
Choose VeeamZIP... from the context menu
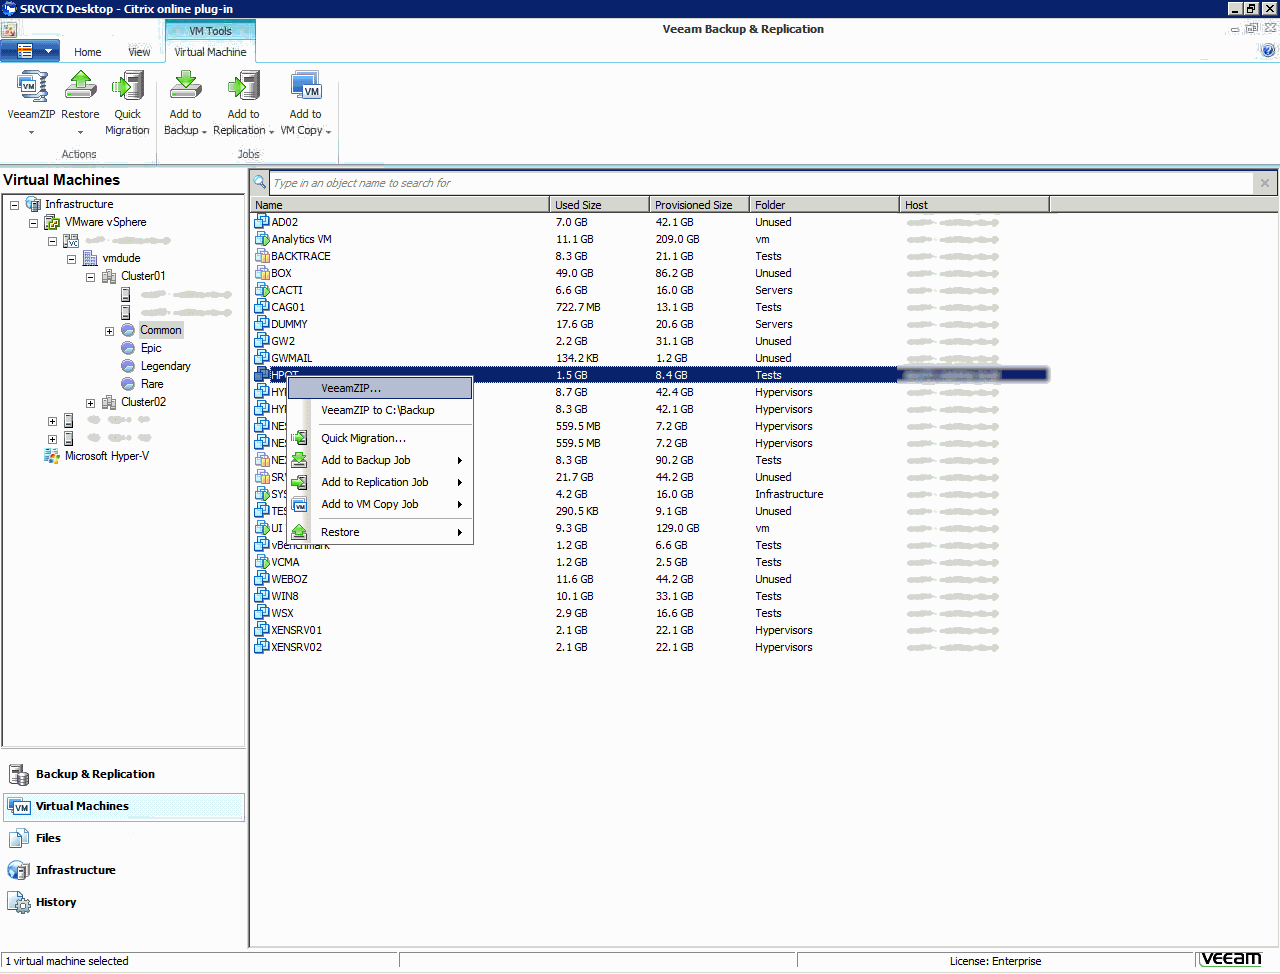tap(380, 388)
